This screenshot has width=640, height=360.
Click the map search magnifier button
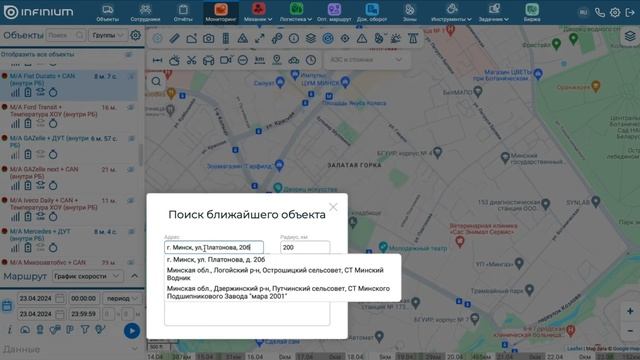[x=156, y=82]
